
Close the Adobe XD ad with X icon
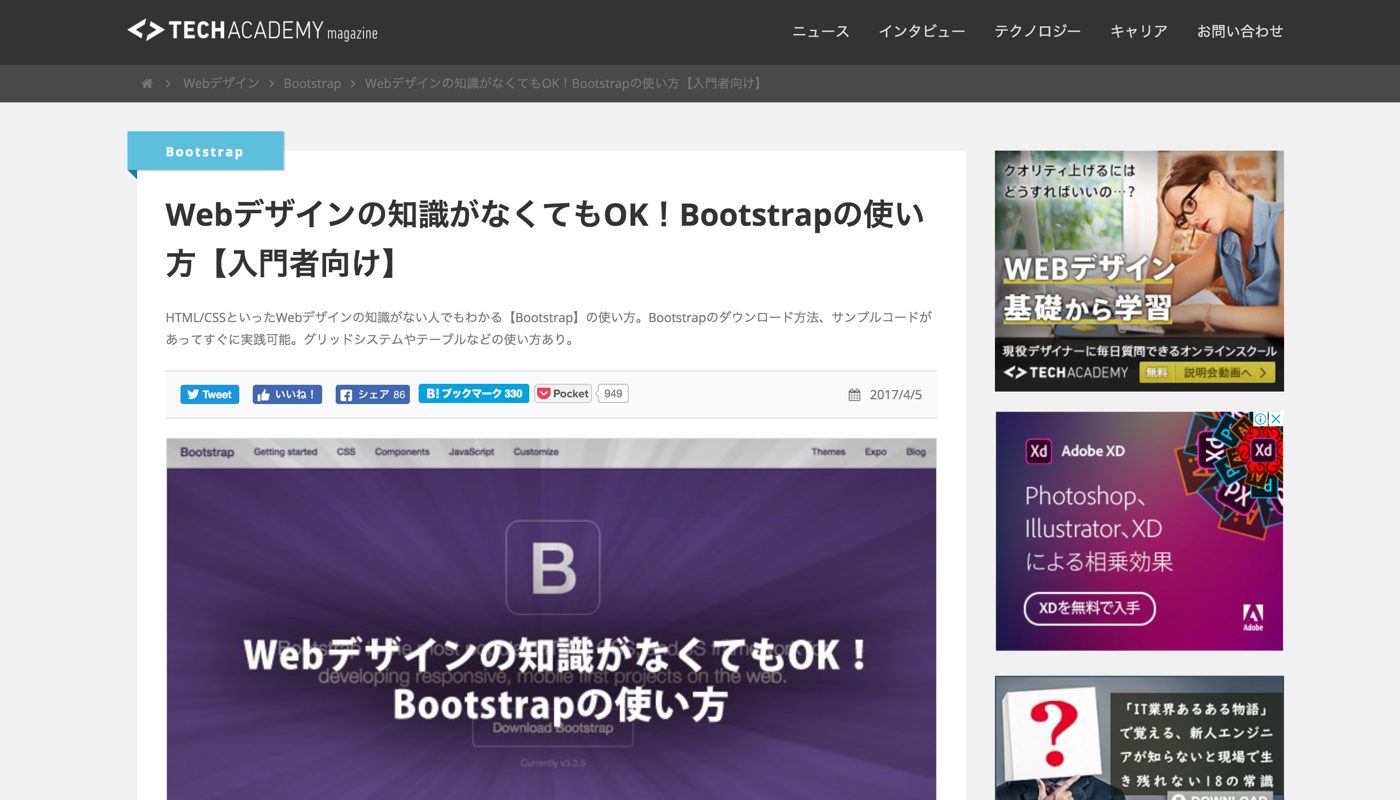1276,419
